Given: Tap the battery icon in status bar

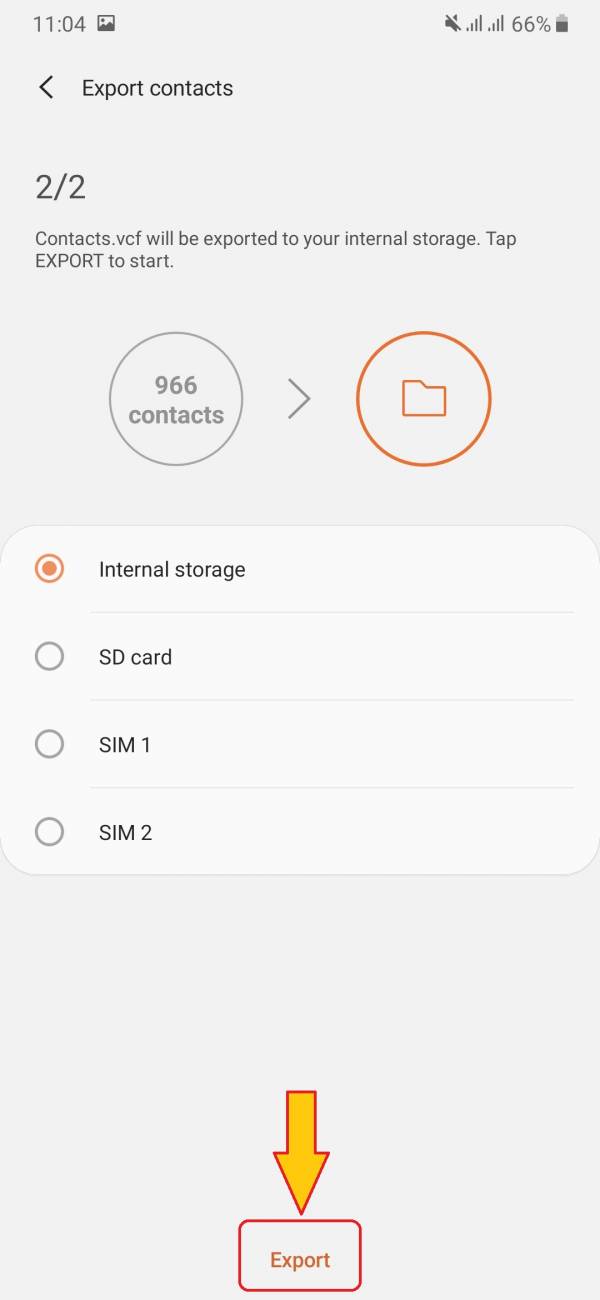Looking at the screenshot, I should click(x=563, y=24).
